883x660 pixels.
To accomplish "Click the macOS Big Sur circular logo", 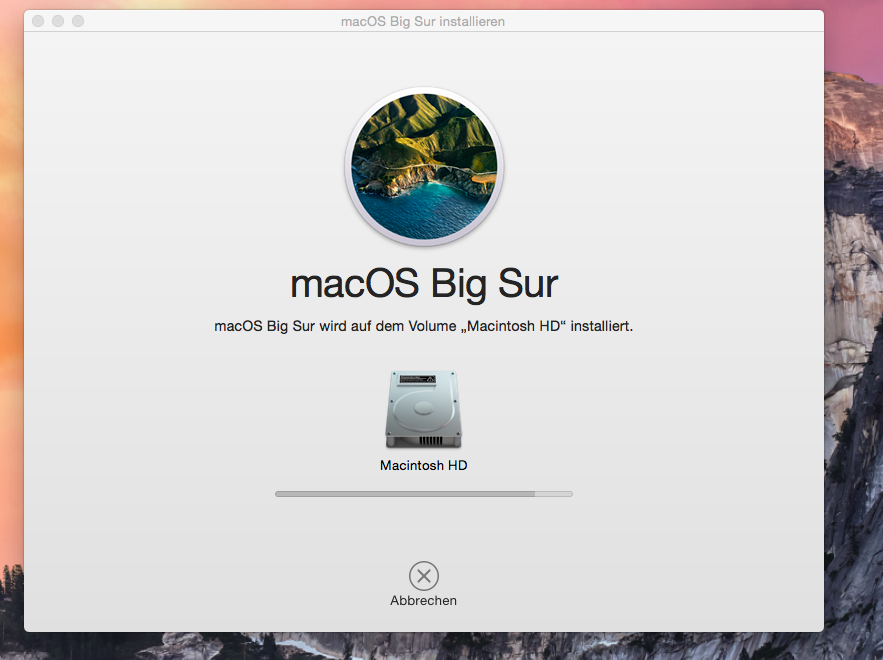I will point(424,167).
